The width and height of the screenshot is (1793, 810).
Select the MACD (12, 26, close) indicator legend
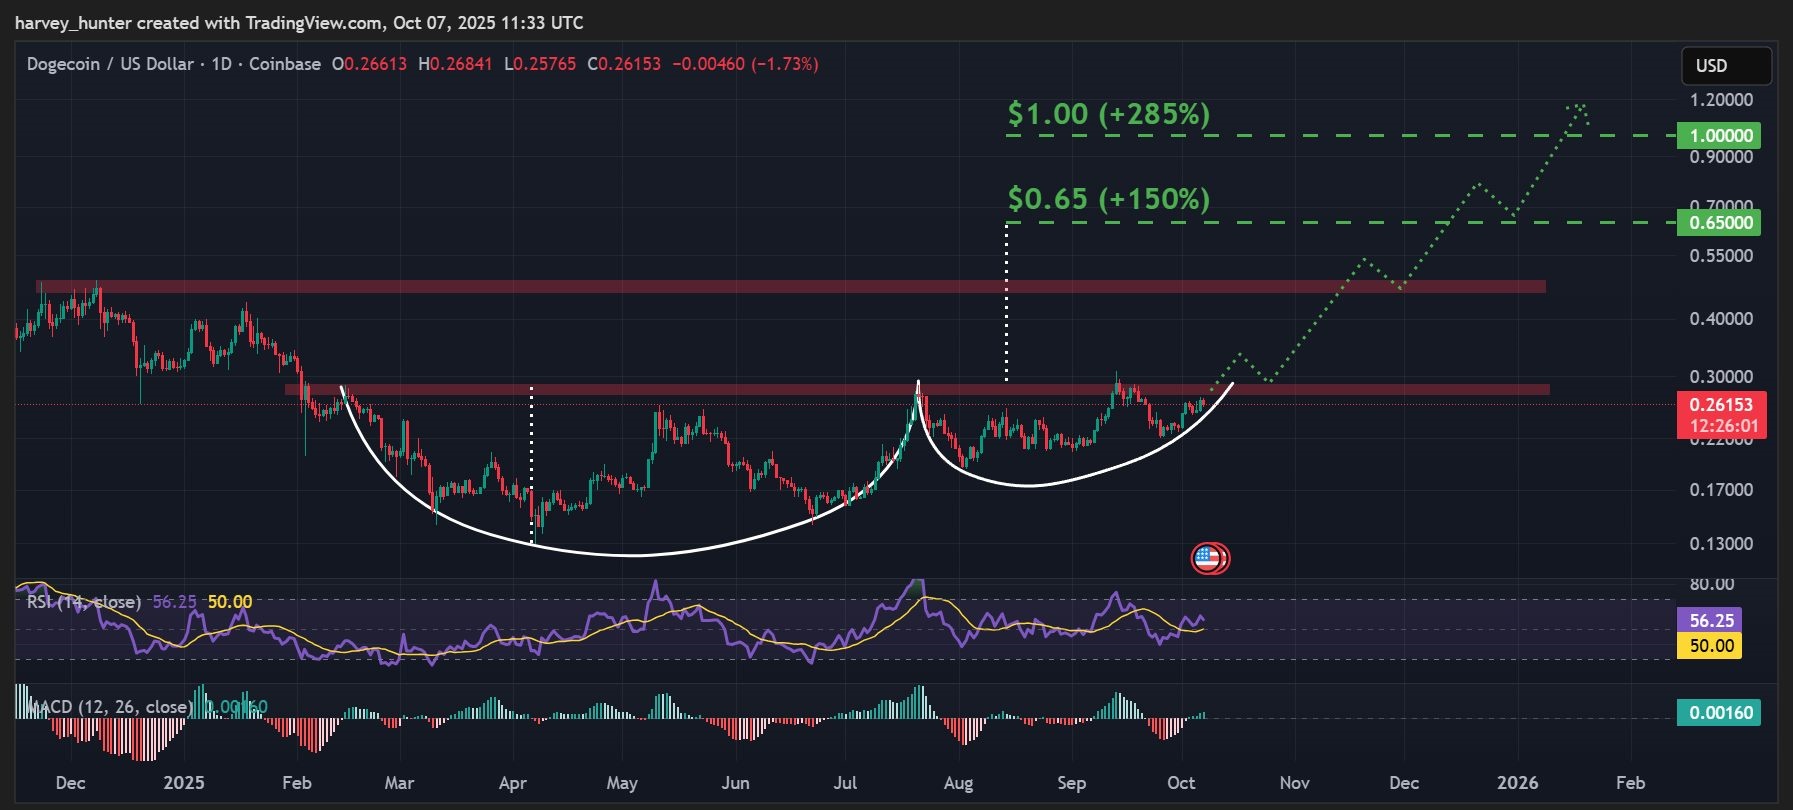(x=108, y=707)
